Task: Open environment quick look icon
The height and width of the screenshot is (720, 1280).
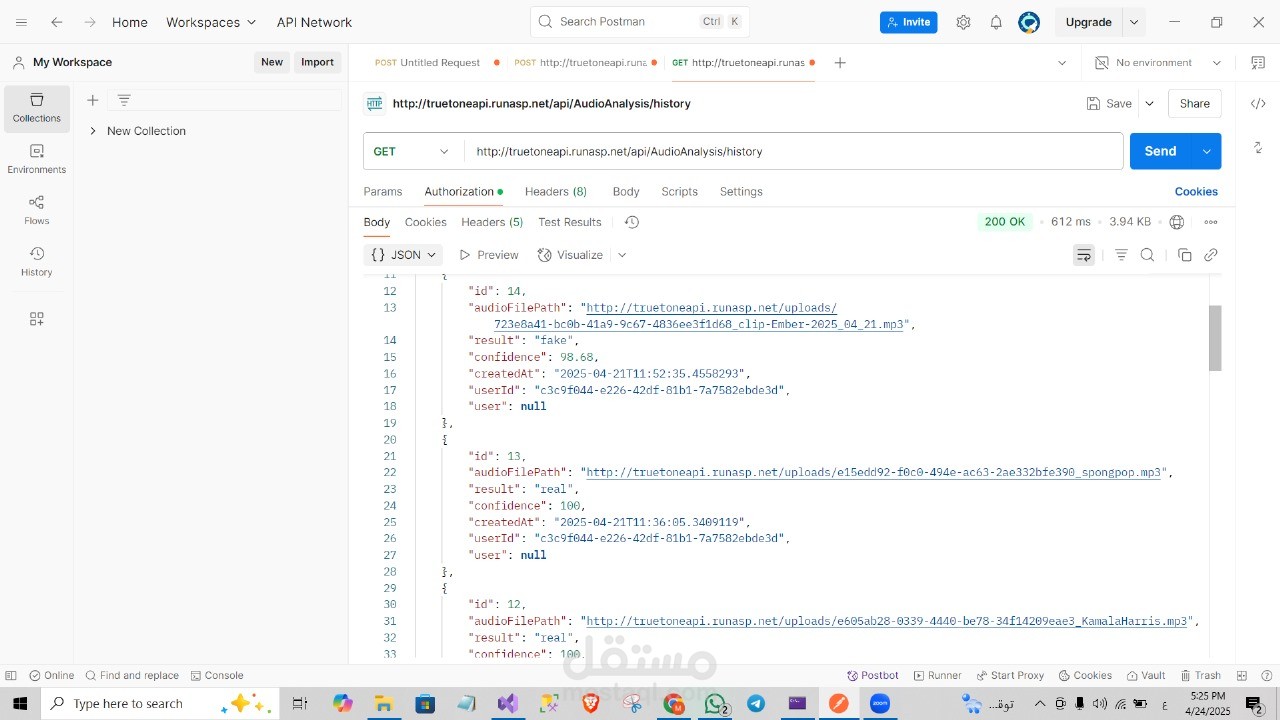Action: click(1258, 63)
